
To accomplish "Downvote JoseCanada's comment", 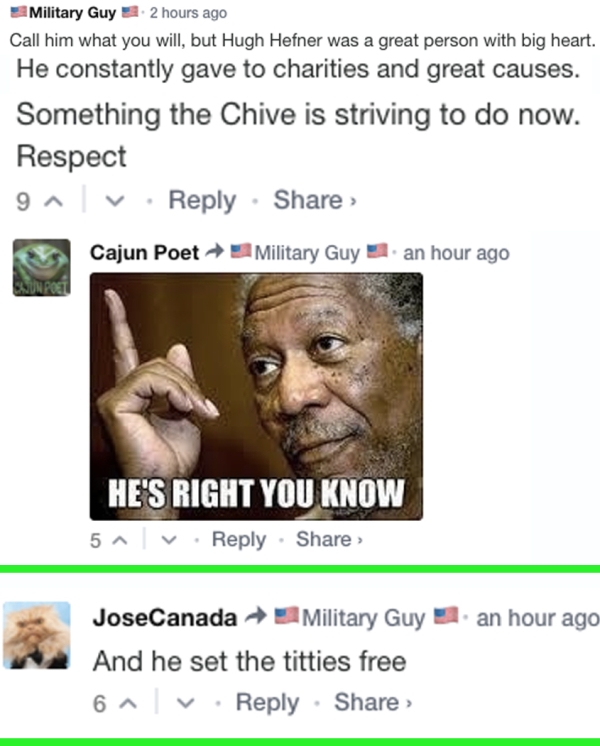I will point(186,703).
